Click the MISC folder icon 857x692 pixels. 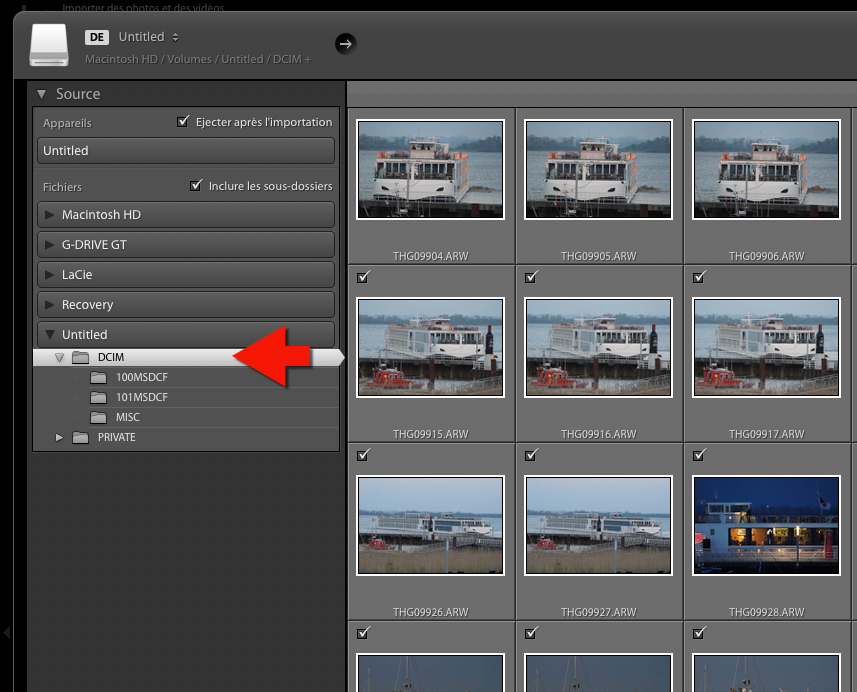coord(98,418)
